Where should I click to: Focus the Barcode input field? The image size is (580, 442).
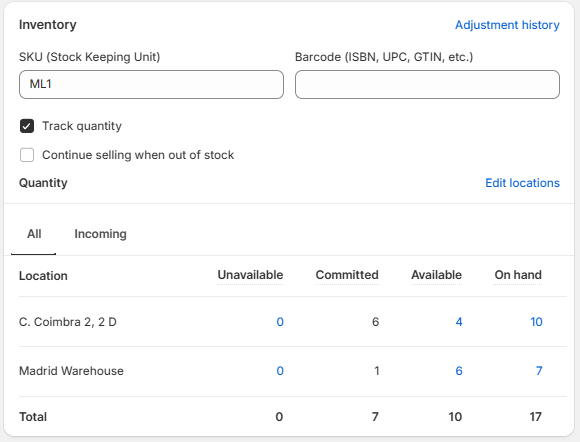pyautogui.click(x=427, y=84)
